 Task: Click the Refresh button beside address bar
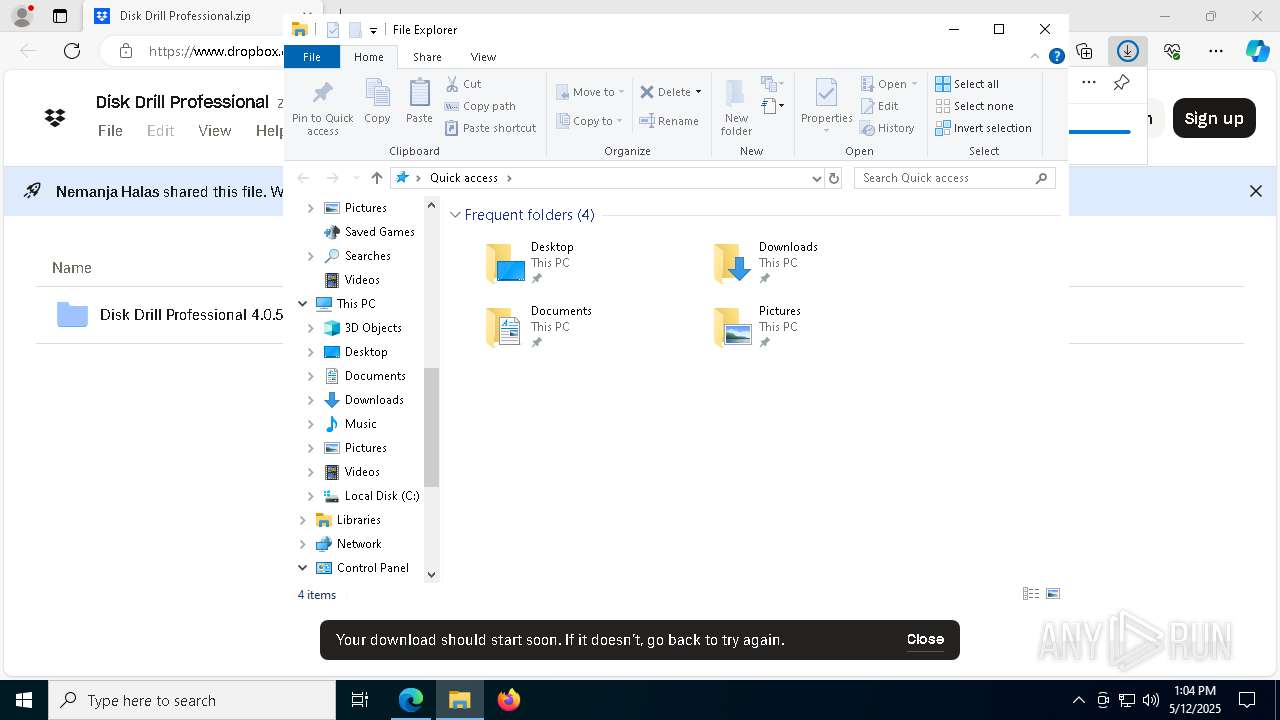coord(834,178)
